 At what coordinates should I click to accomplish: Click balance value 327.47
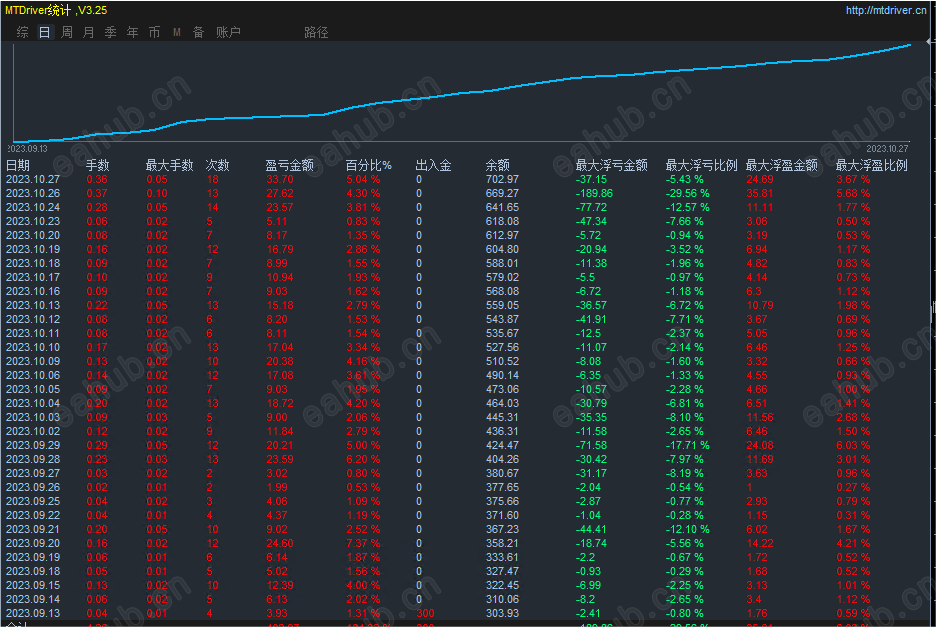pos(502,572)
